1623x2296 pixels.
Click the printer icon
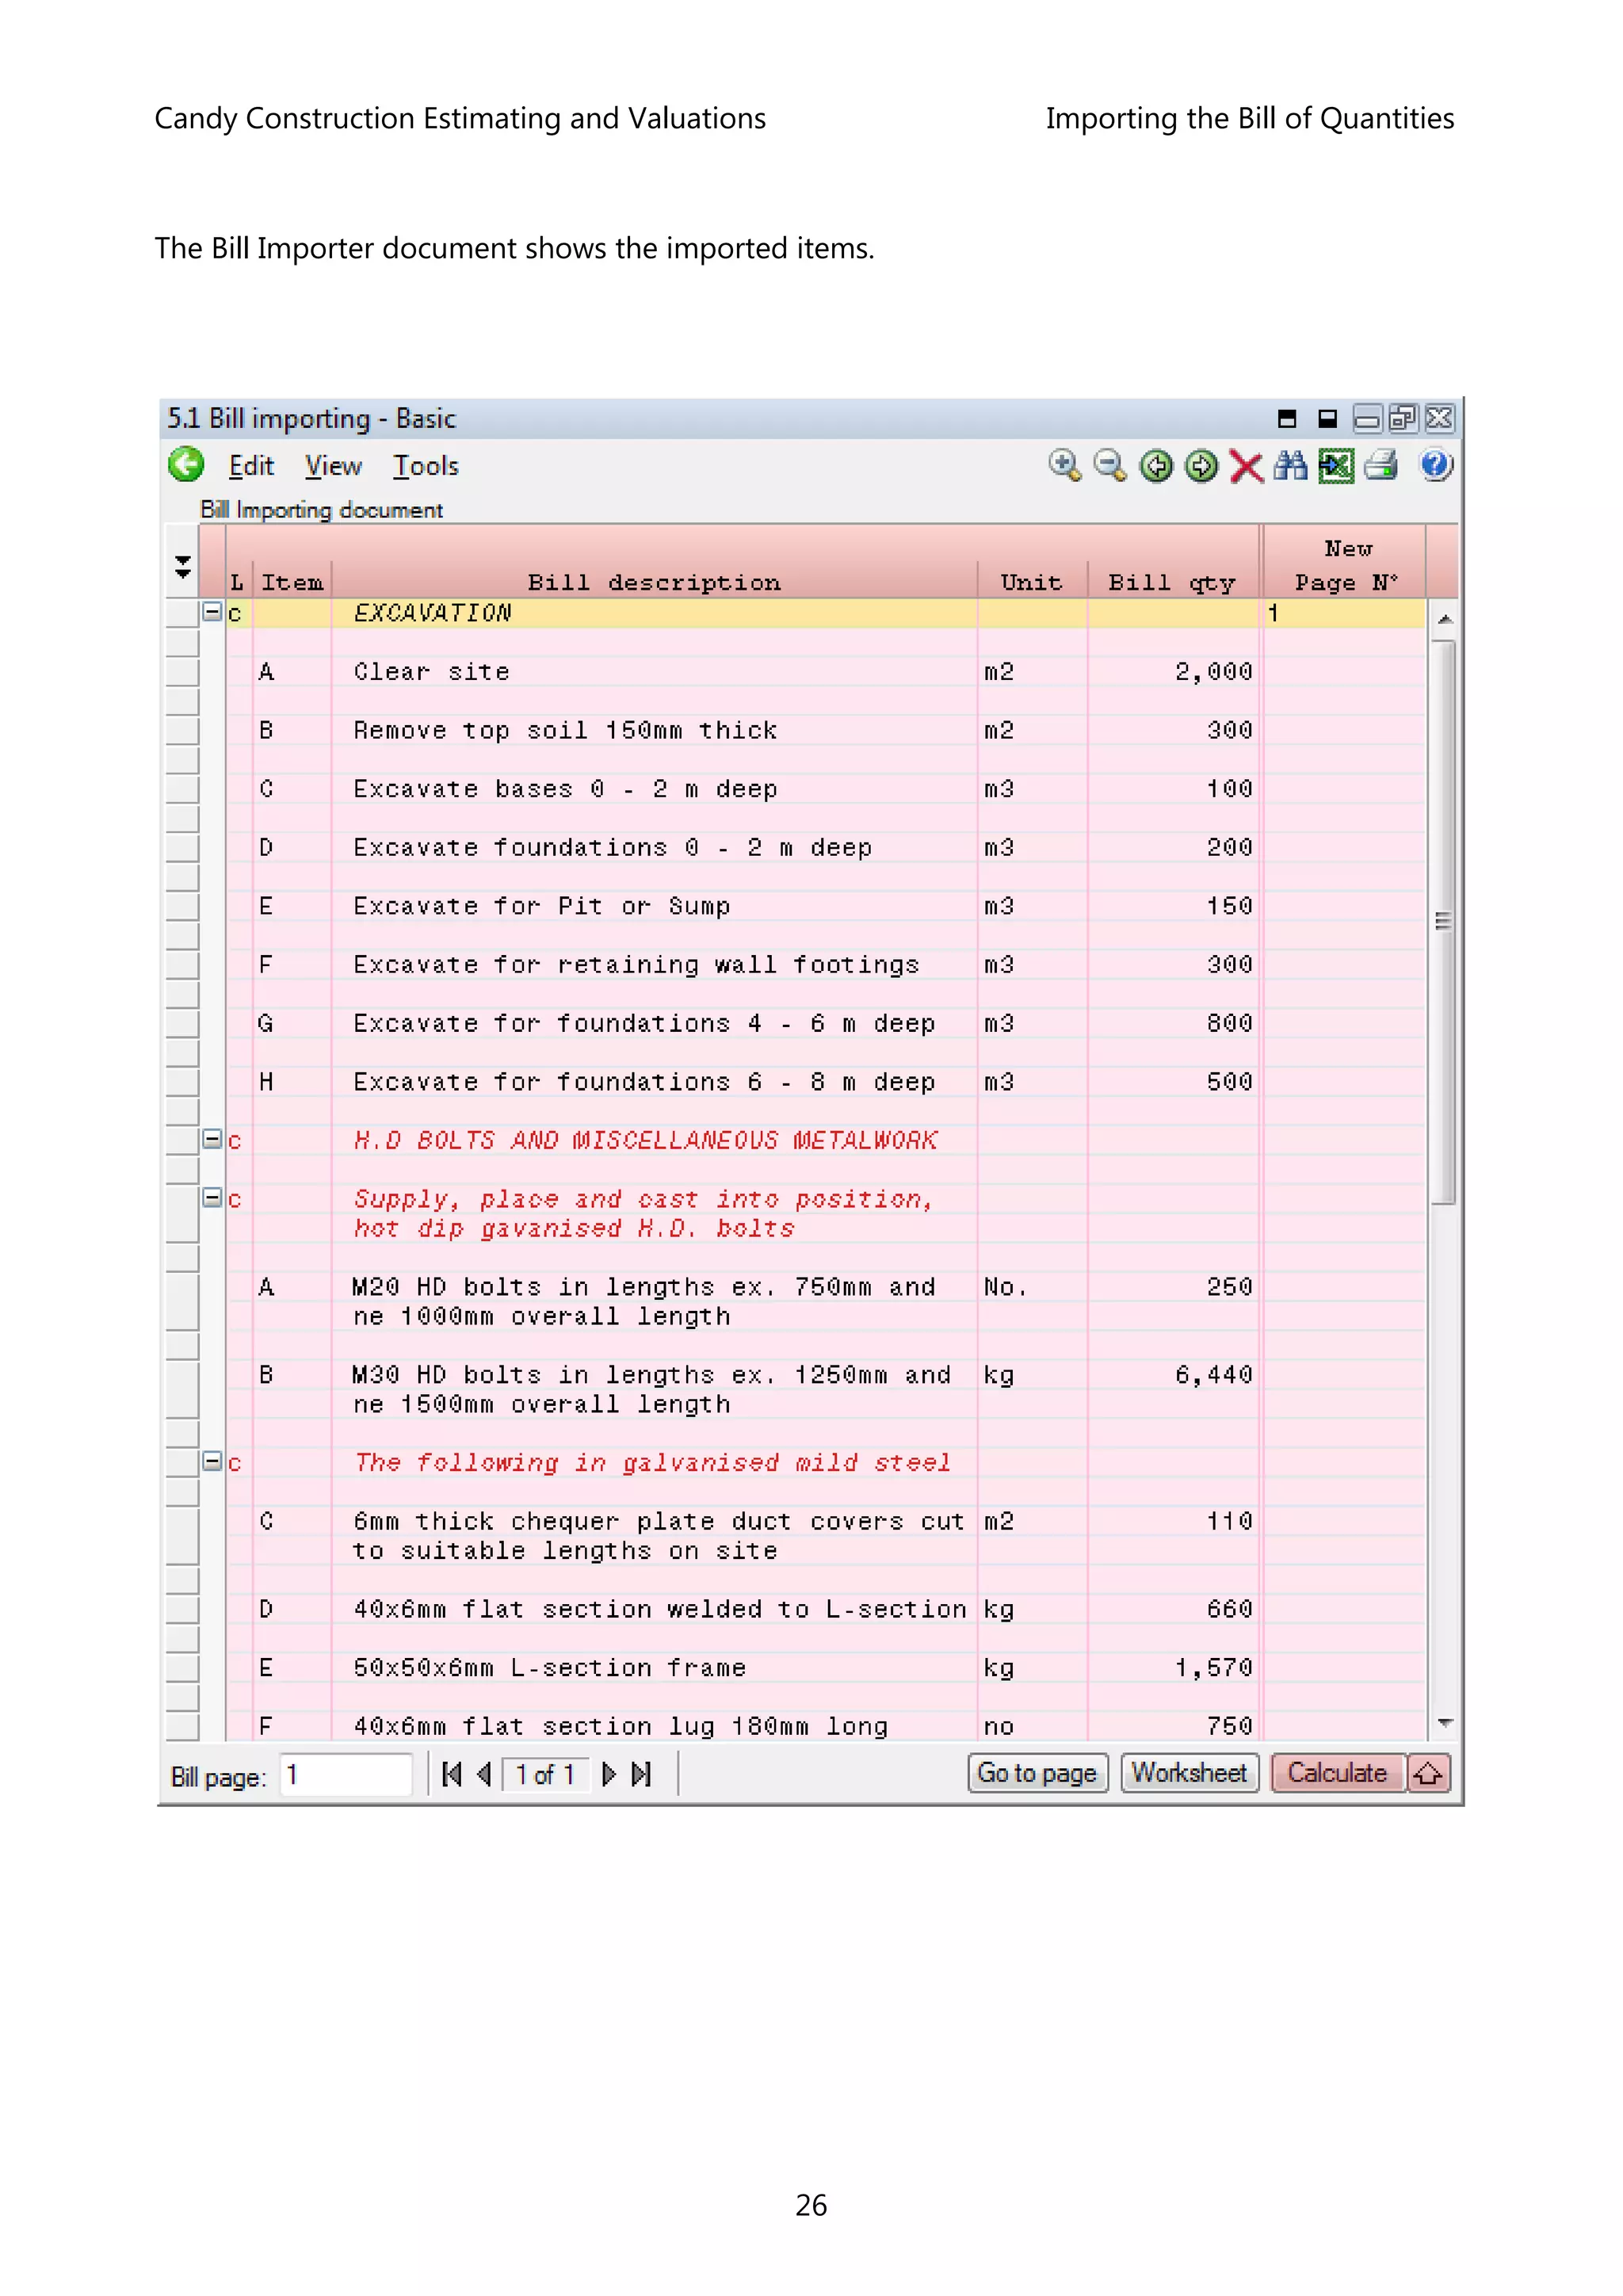point(1381,466)
